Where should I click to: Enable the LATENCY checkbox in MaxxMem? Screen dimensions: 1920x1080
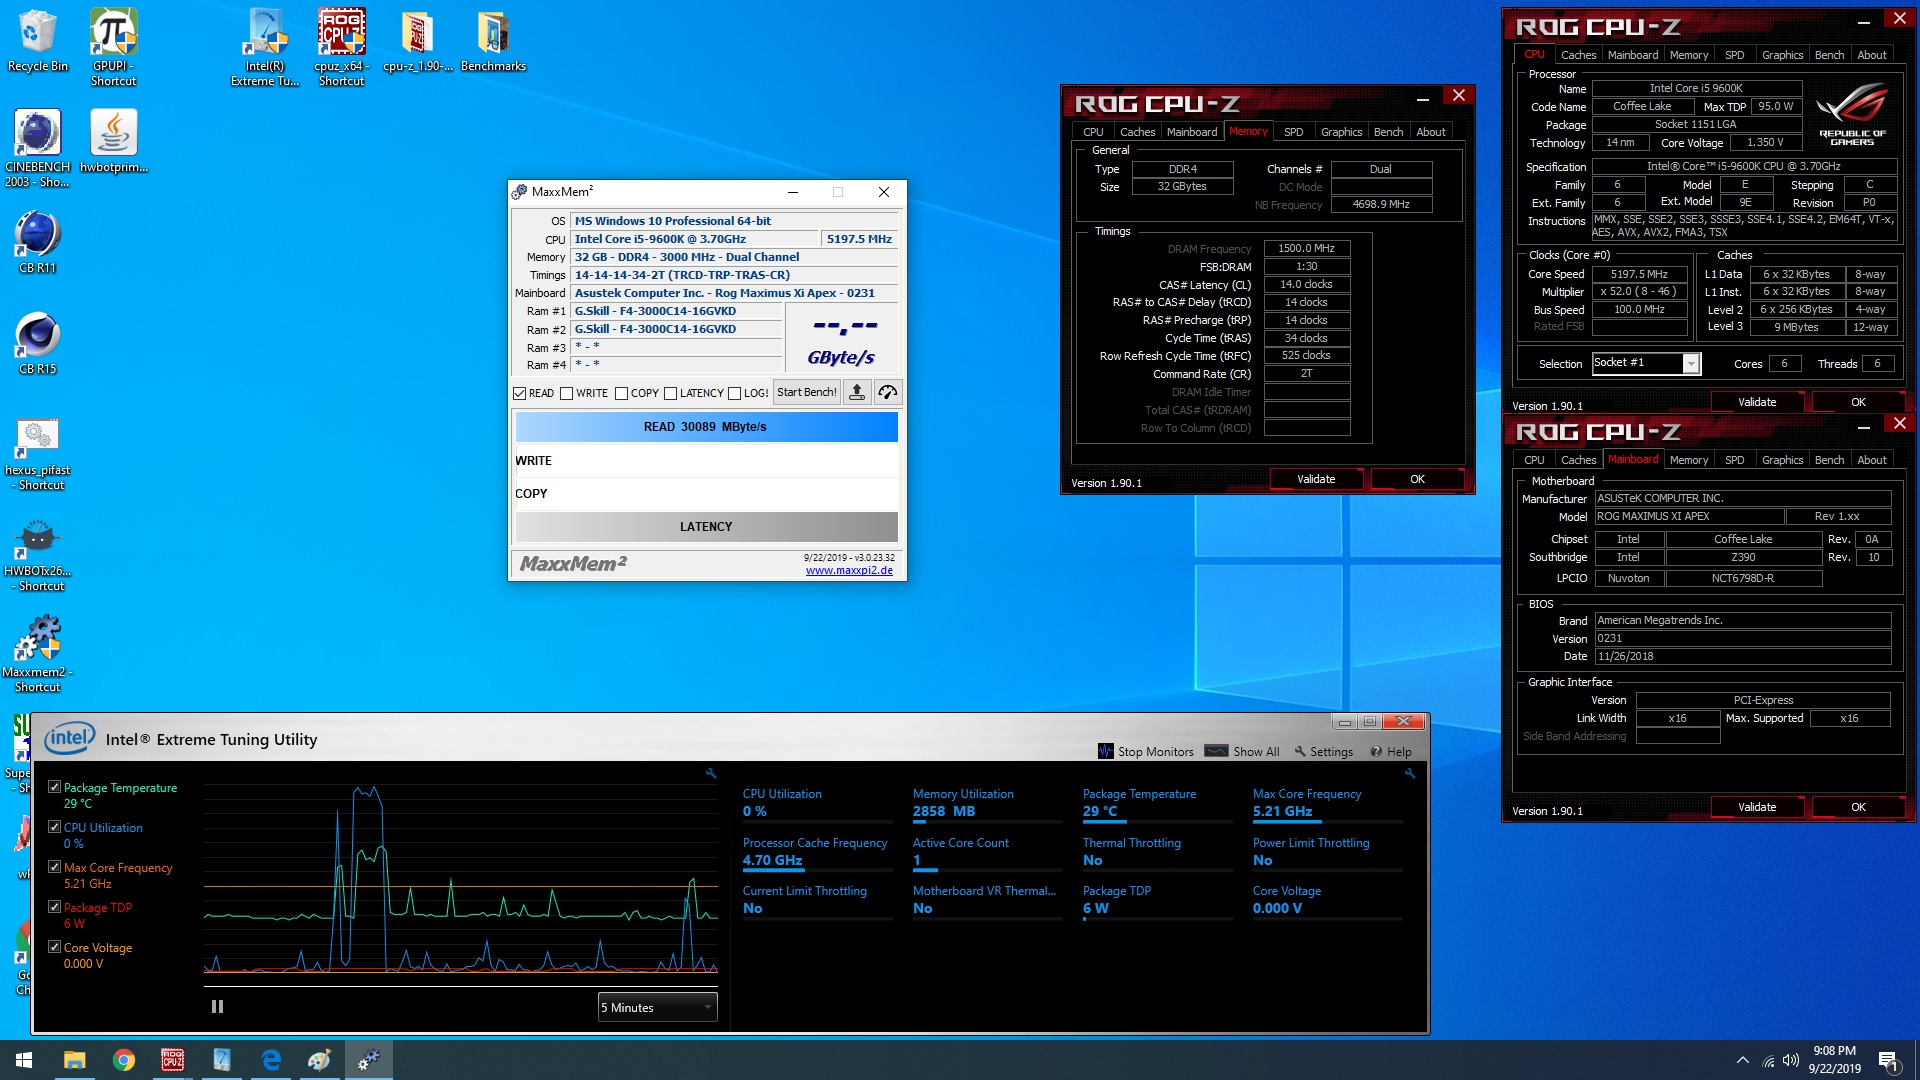[671, 393]
